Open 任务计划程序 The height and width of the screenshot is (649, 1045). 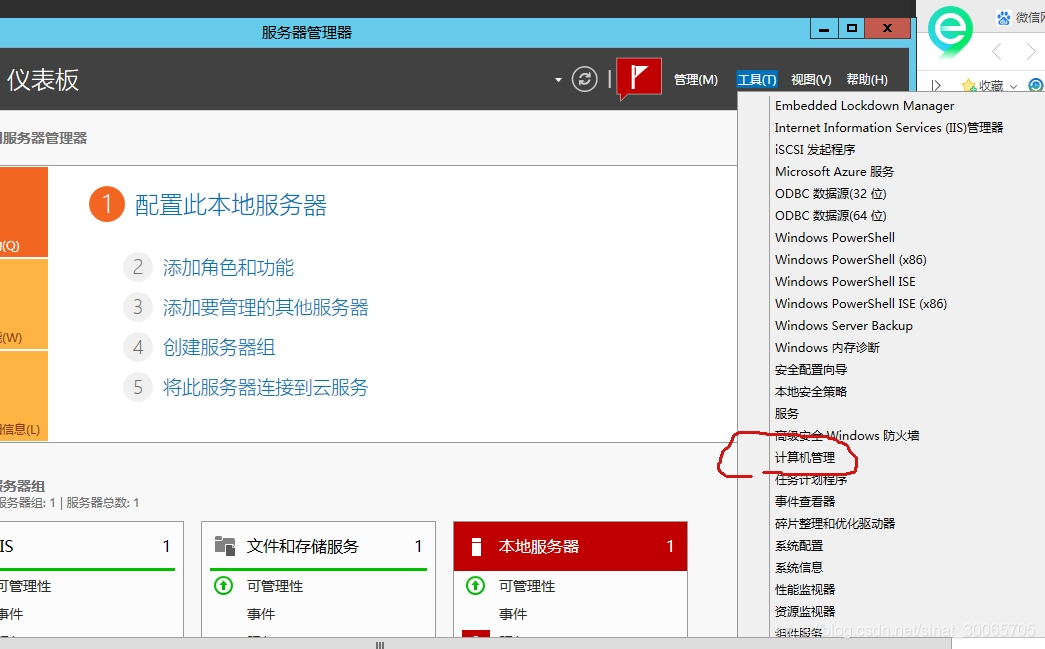coord(810,479)
